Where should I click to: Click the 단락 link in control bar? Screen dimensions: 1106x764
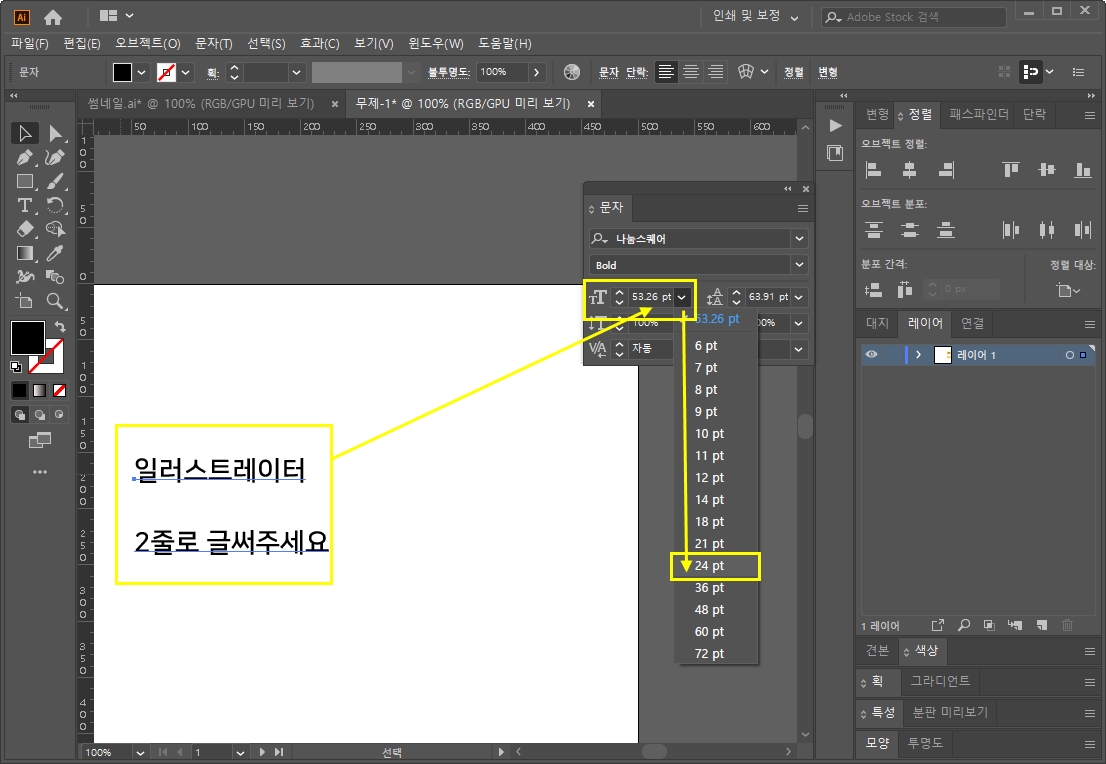[x=637, y=72]
